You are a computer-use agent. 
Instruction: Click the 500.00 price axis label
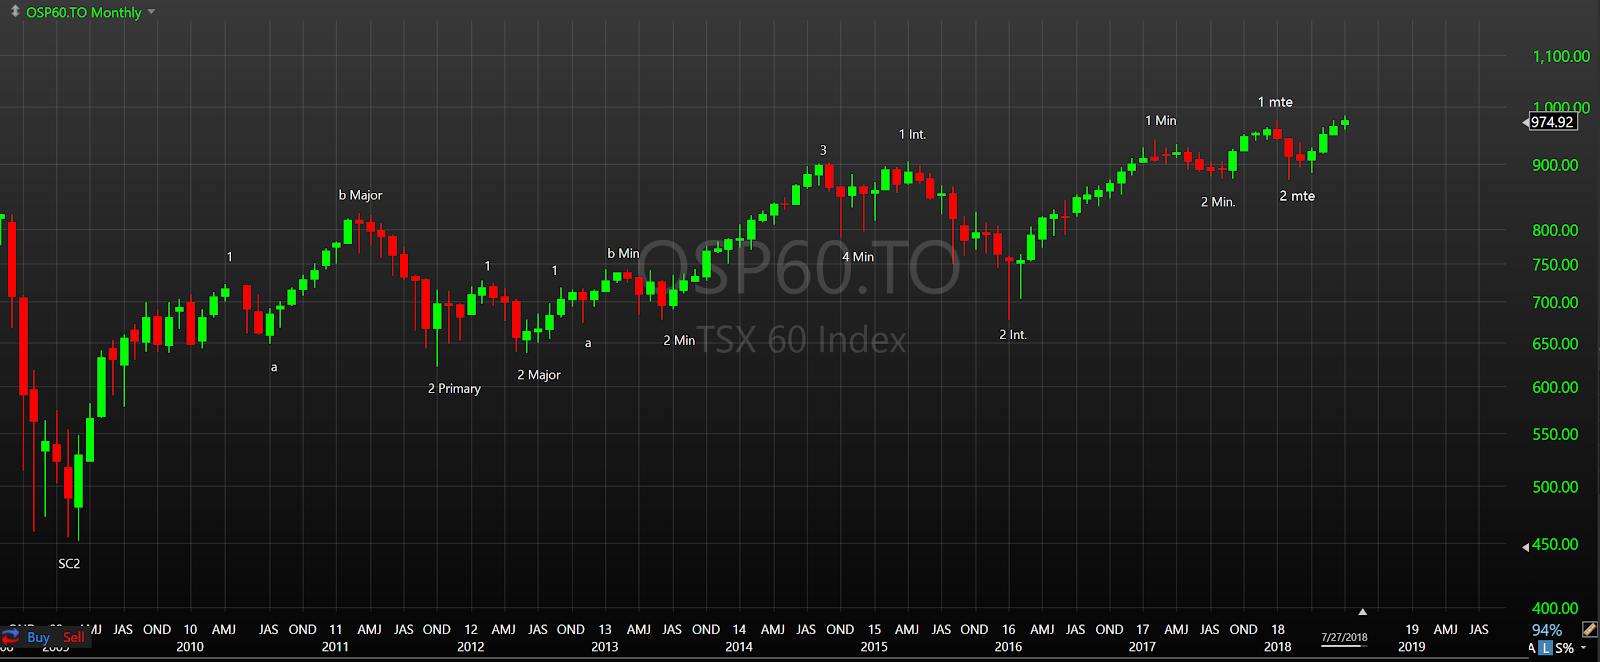1555,488
